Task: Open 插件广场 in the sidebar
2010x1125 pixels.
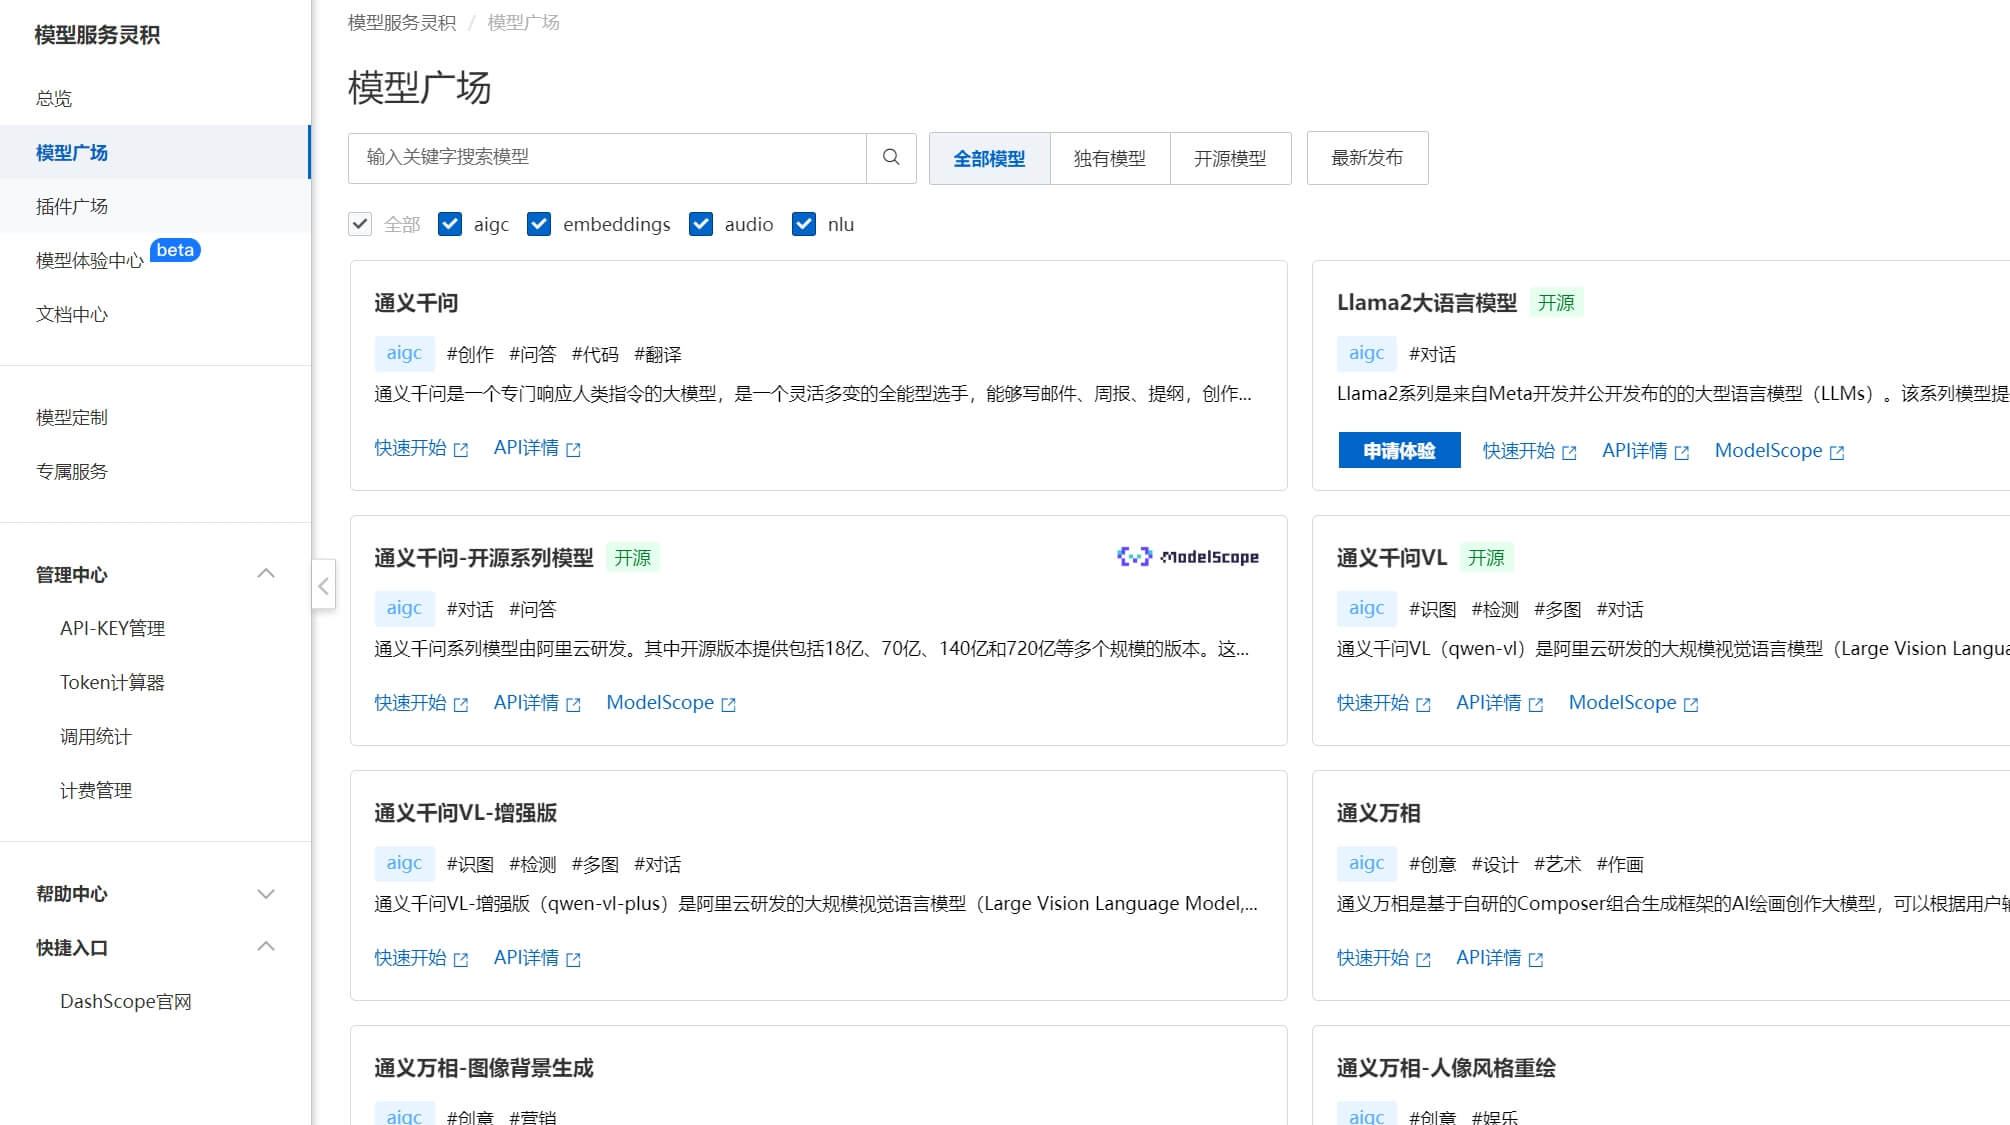Action: [72, 206]
